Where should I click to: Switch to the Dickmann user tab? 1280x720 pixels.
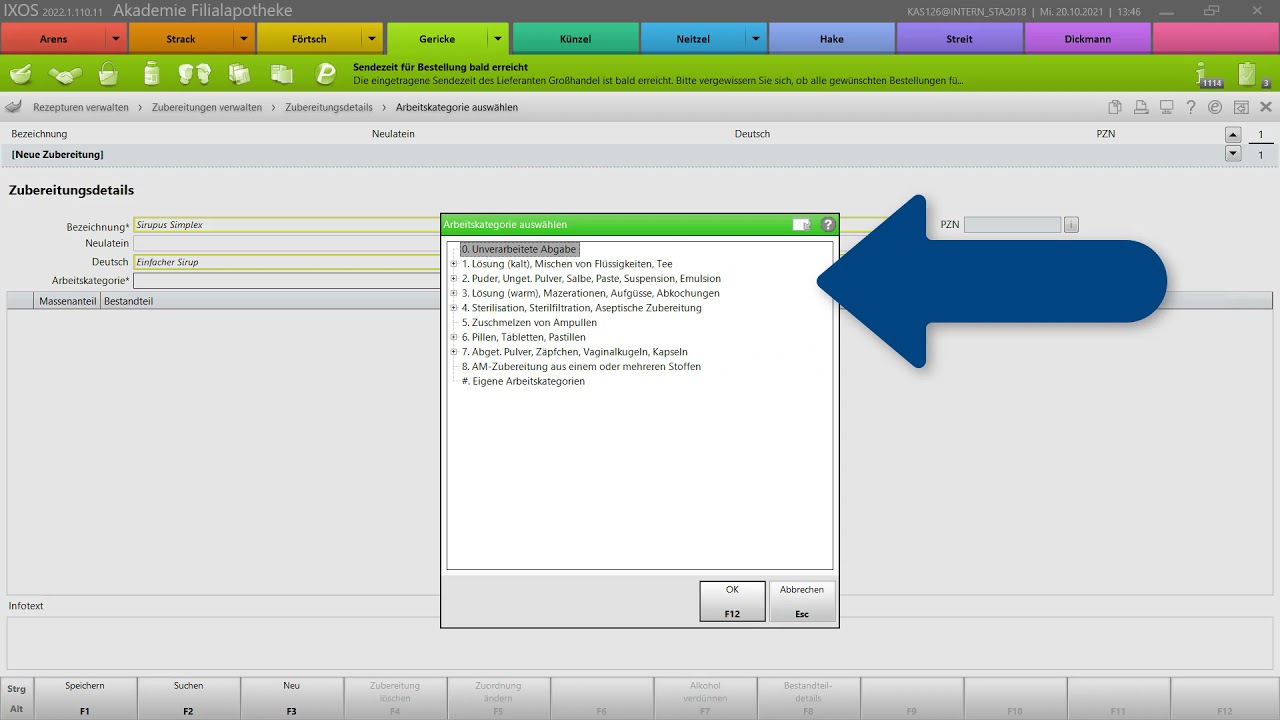coord(1088,39)
